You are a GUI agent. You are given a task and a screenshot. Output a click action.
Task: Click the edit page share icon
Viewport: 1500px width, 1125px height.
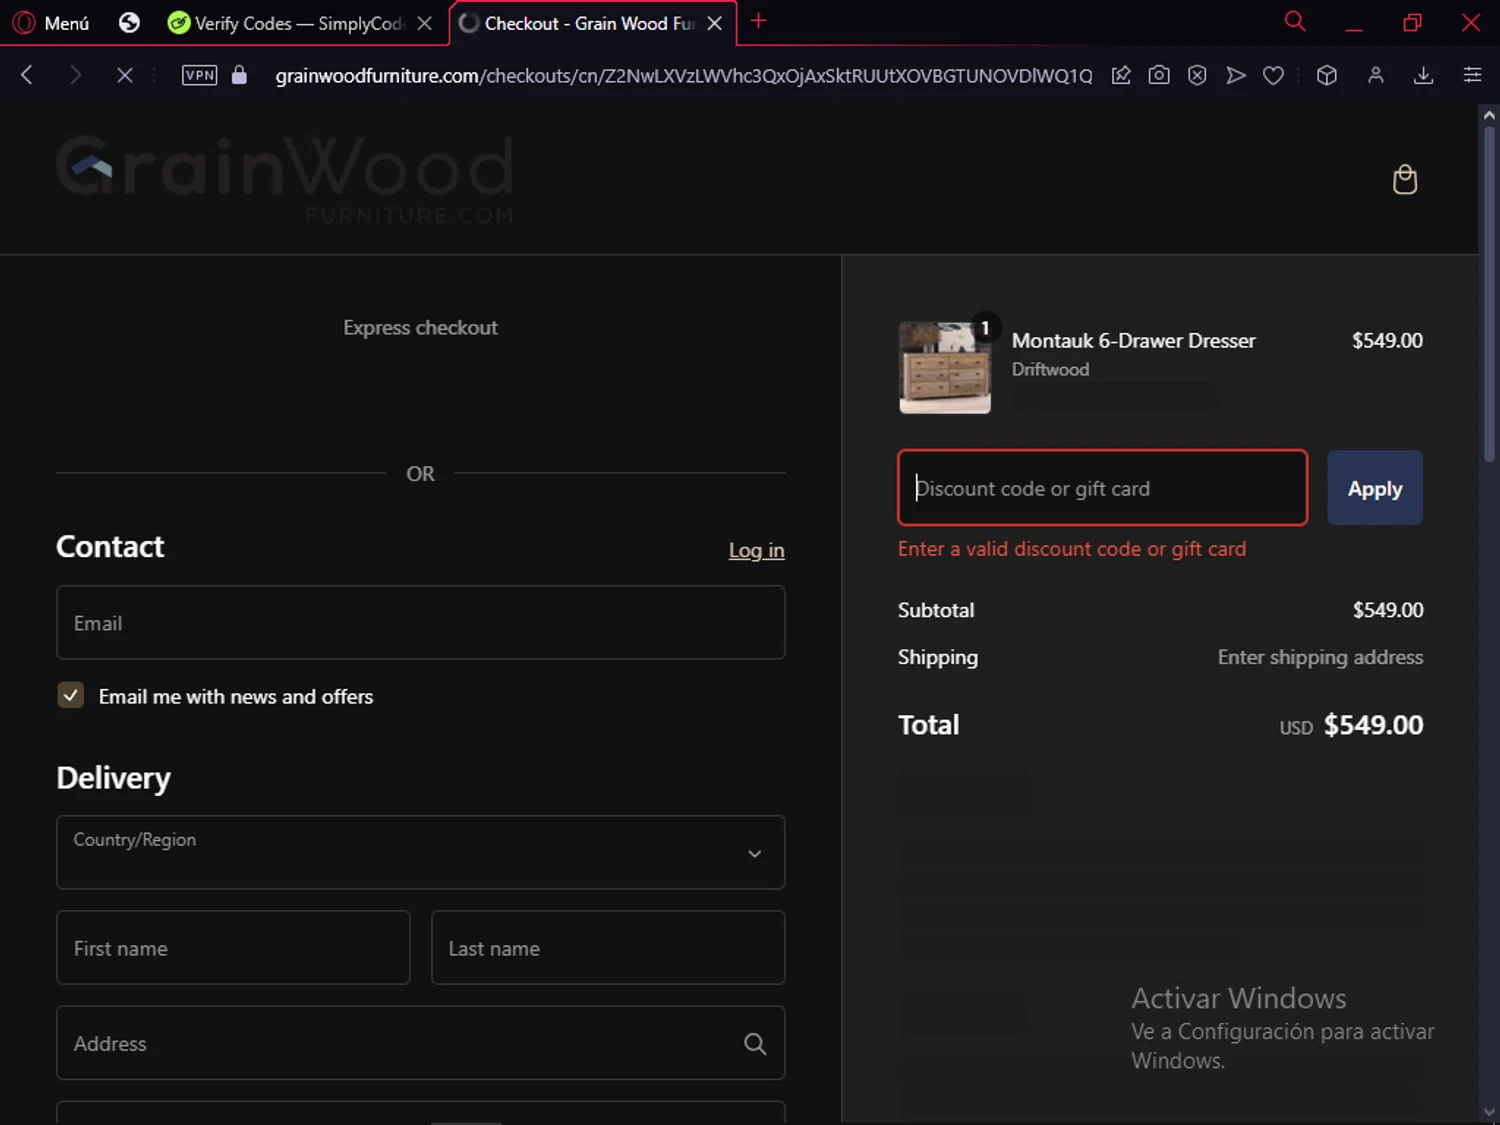1121,75
